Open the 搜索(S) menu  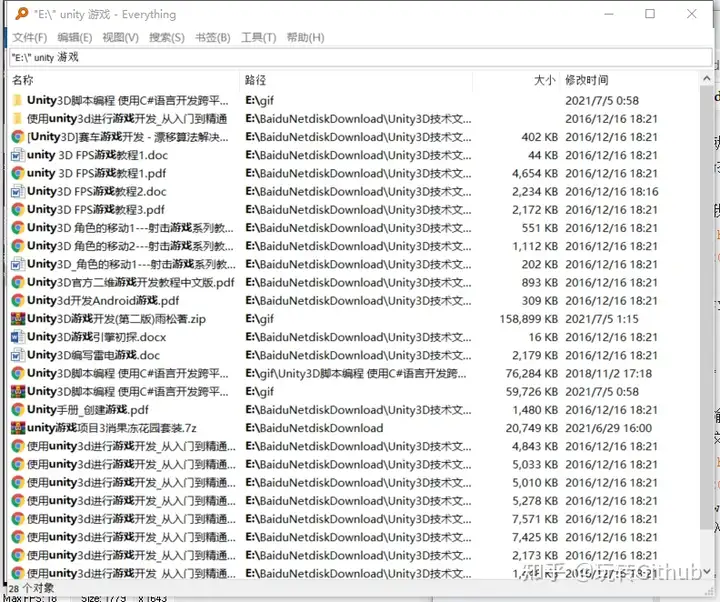coord(167,37)
